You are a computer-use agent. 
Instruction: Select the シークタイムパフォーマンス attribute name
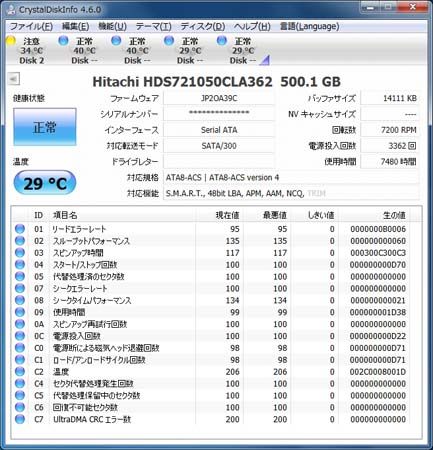[92, 300]
